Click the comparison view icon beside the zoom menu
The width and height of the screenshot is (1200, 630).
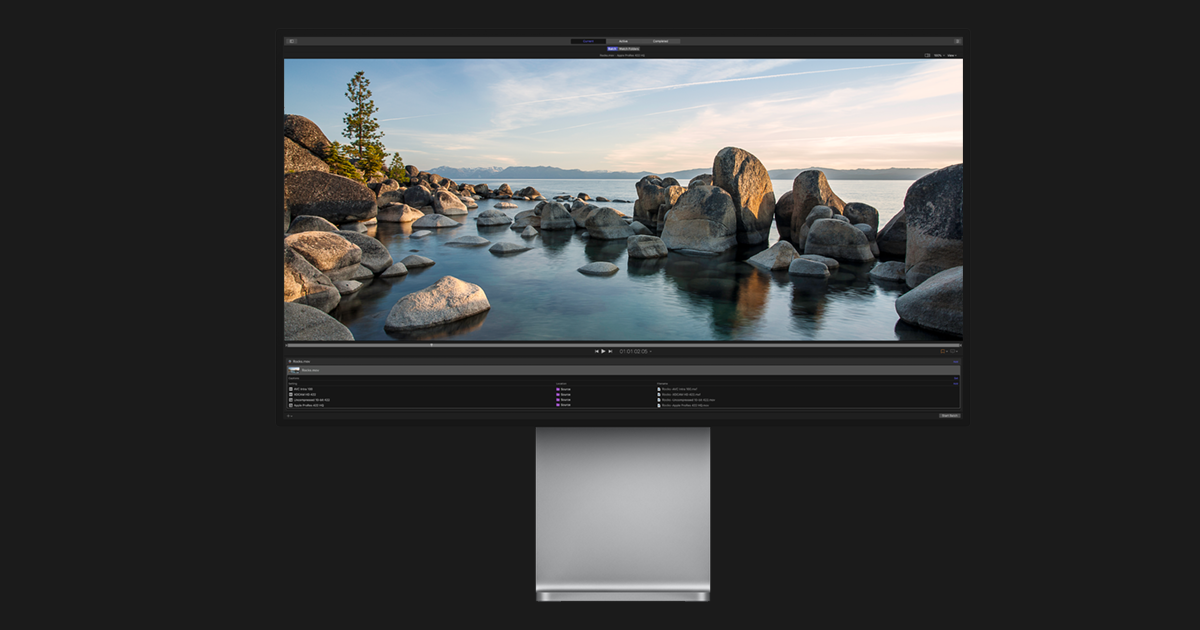[x=926, y=55]
